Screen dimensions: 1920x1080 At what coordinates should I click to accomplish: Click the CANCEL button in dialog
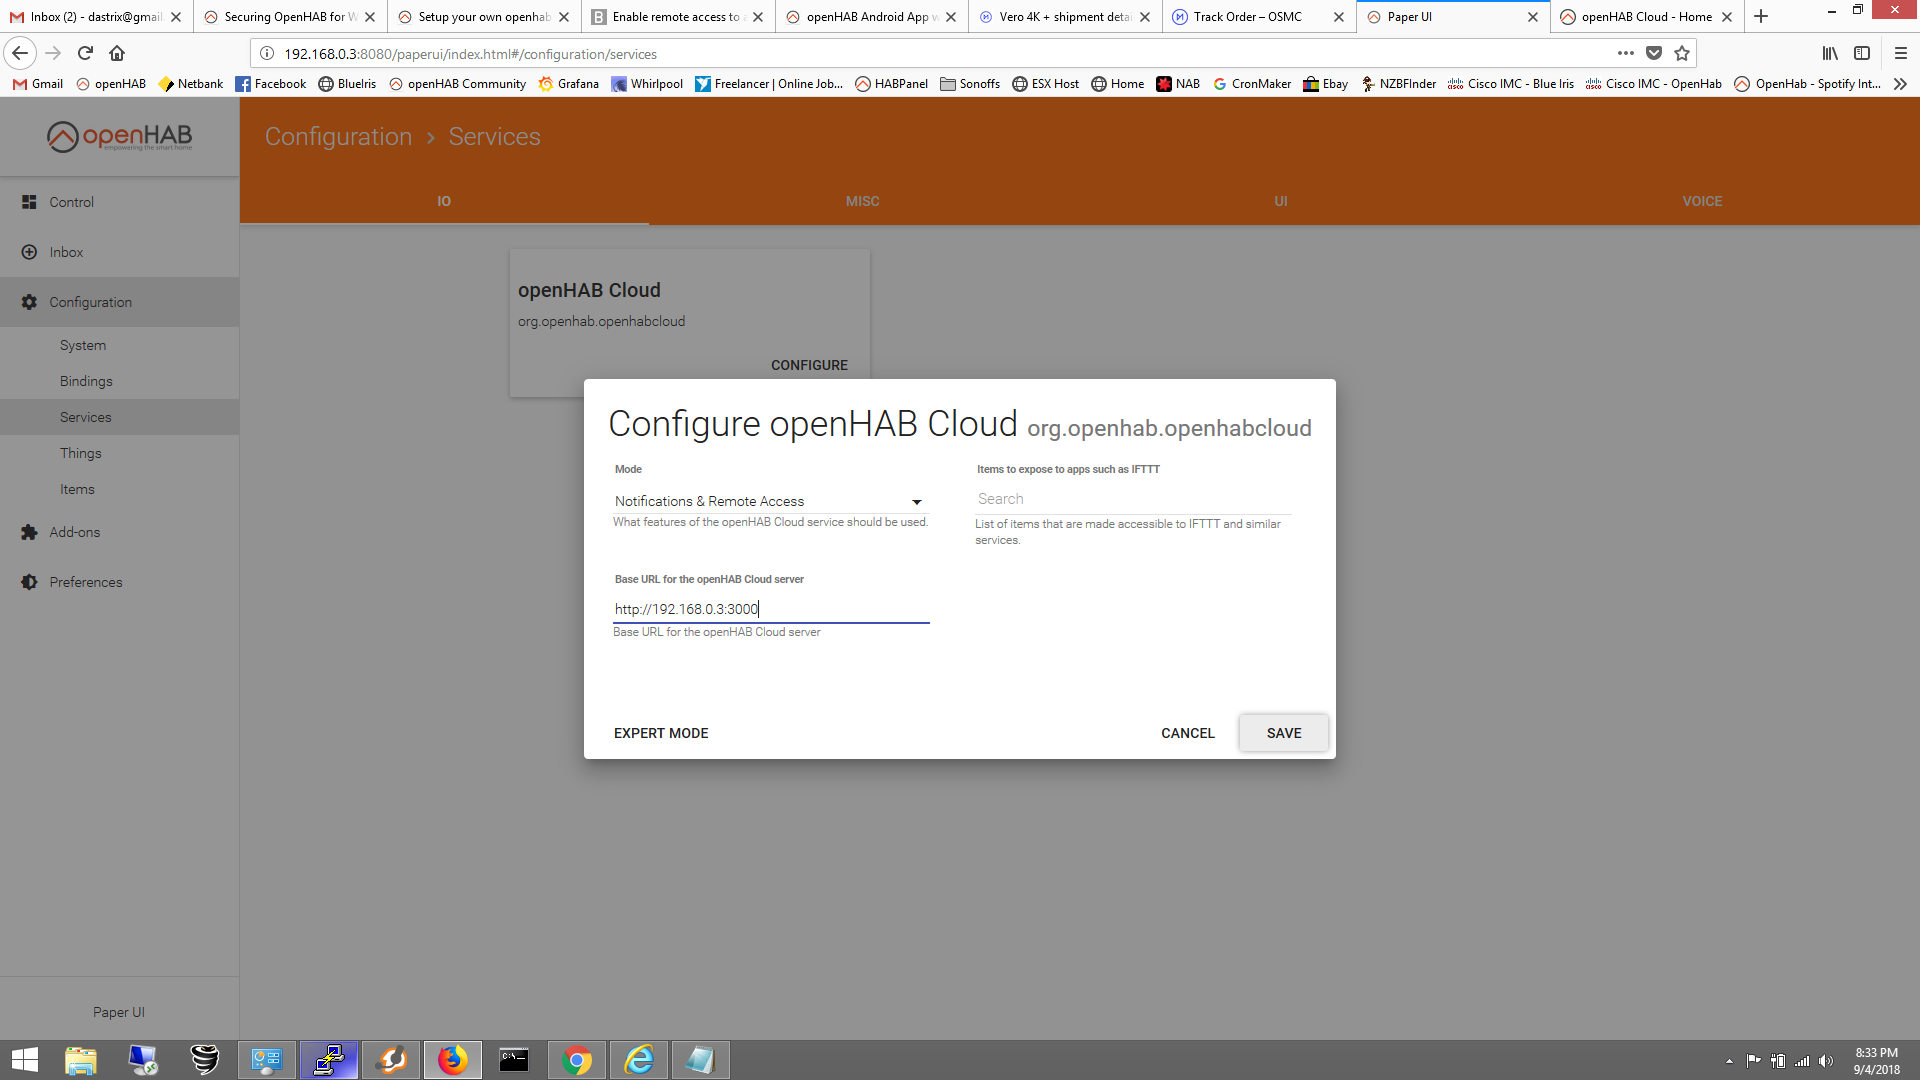click(1187, 733)
